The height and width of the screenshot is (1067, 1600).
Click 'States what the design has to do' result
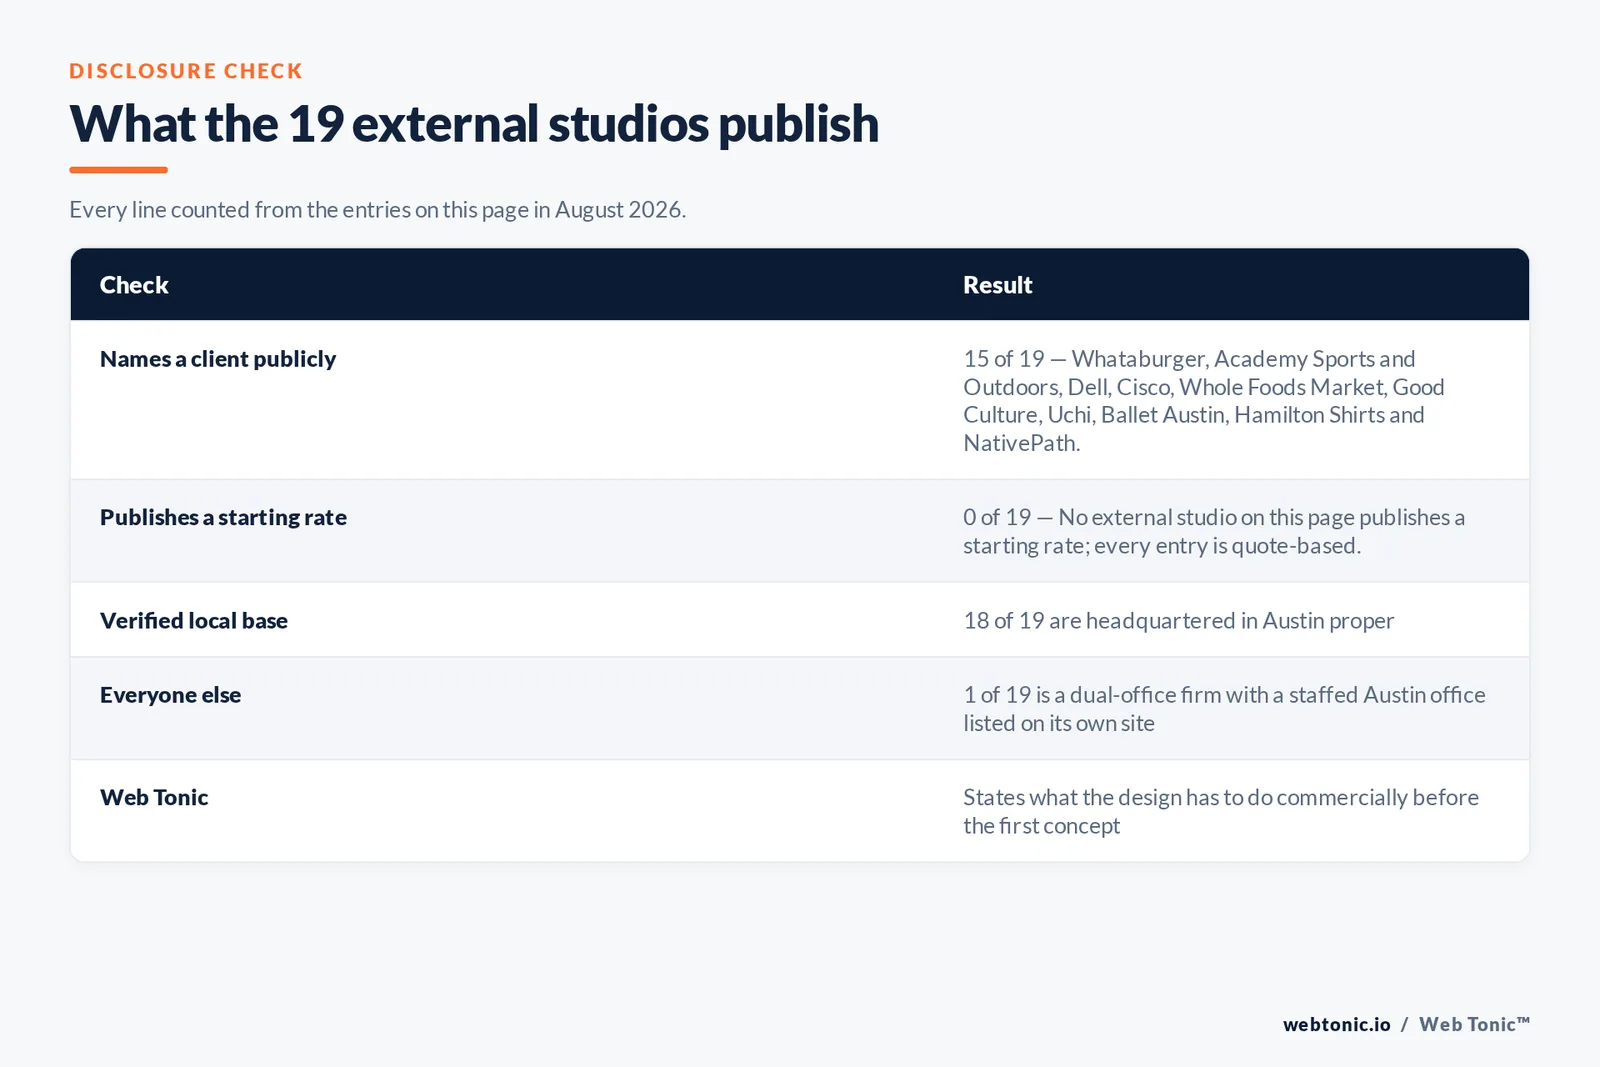tap(1221, 812)
